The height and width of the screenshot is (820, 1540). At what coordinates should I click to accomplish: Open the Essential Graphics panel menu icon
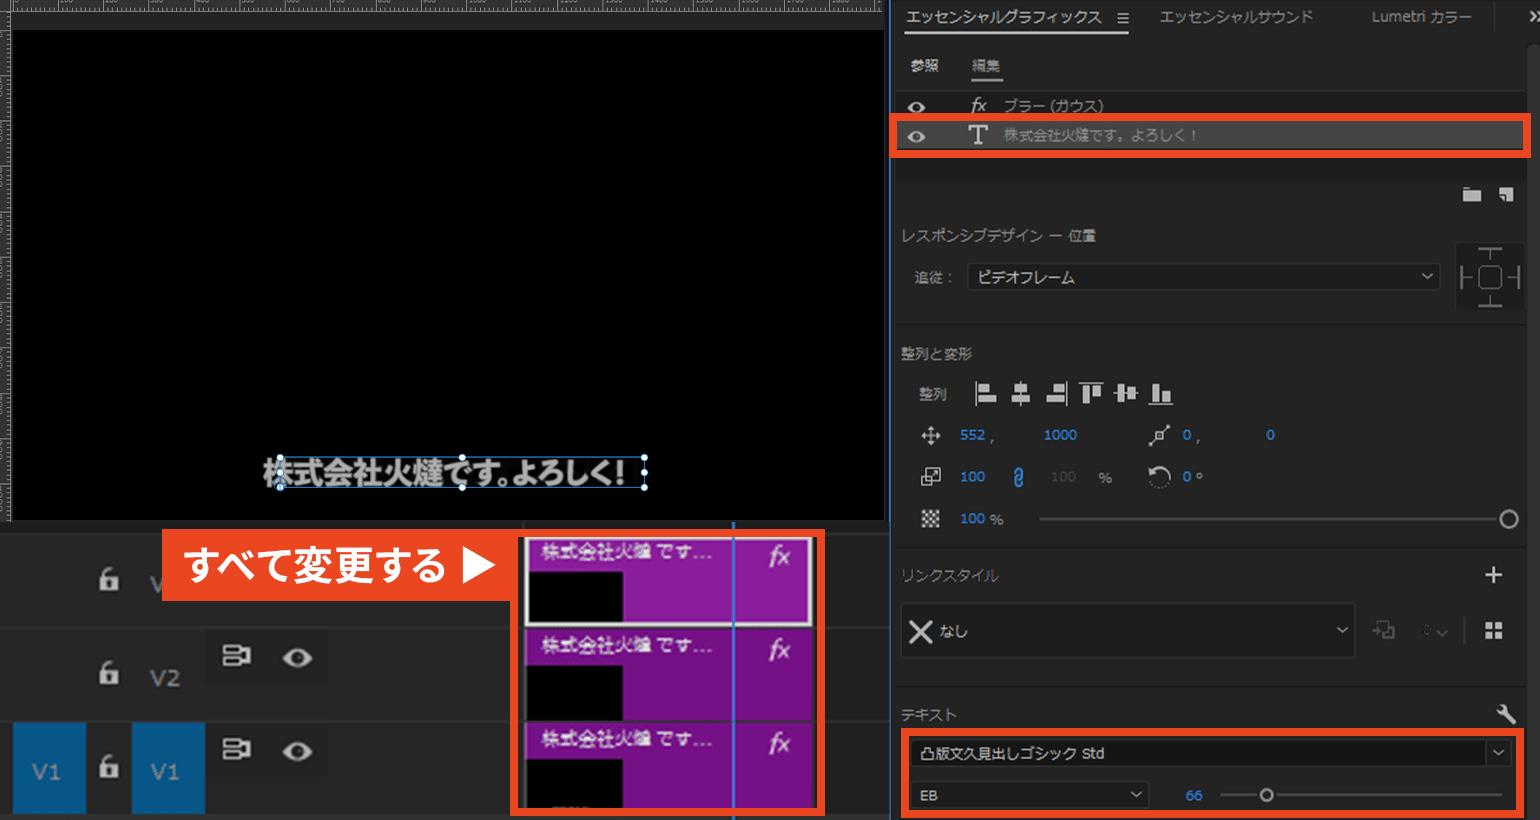click(x=1123, y=18)
